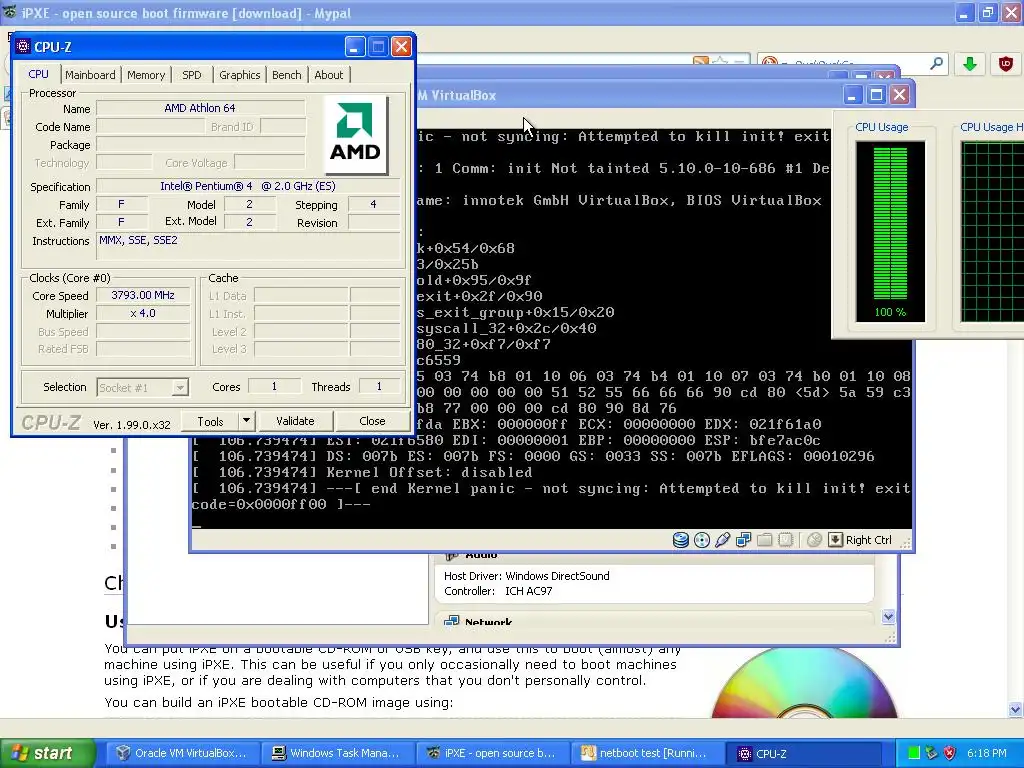Click the VirtualBox virtualization CPU status icon
Viewport: 1024px width, 768px height.
tap(786, 540)
